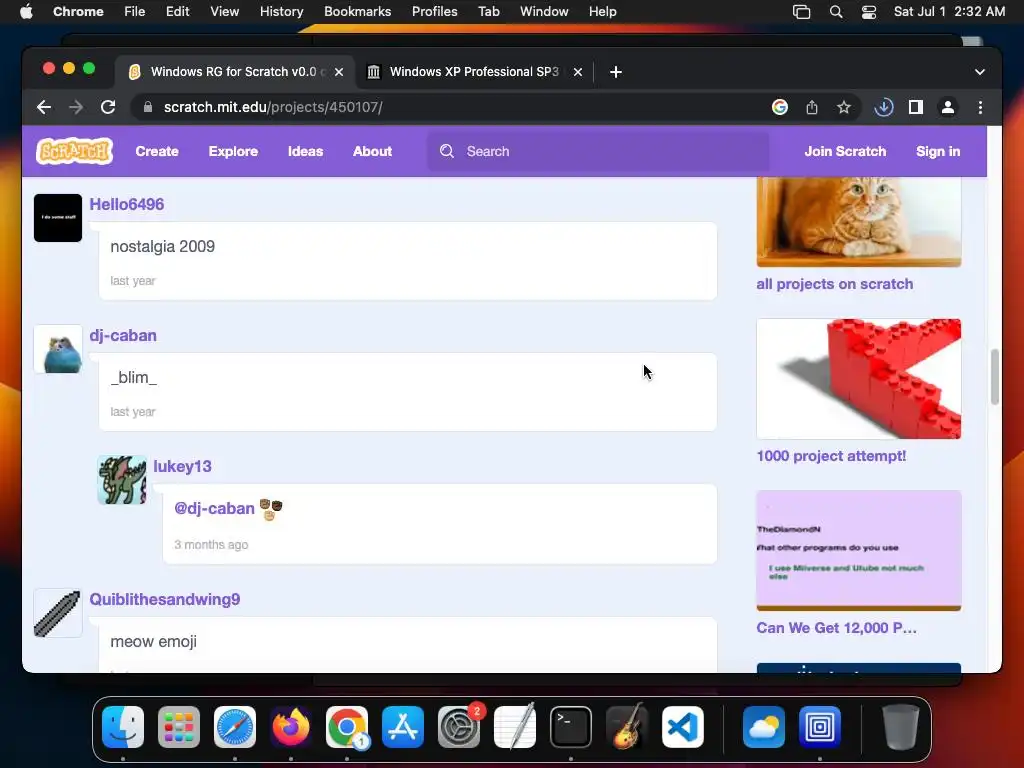Click the share page icon

pos(812,107)
